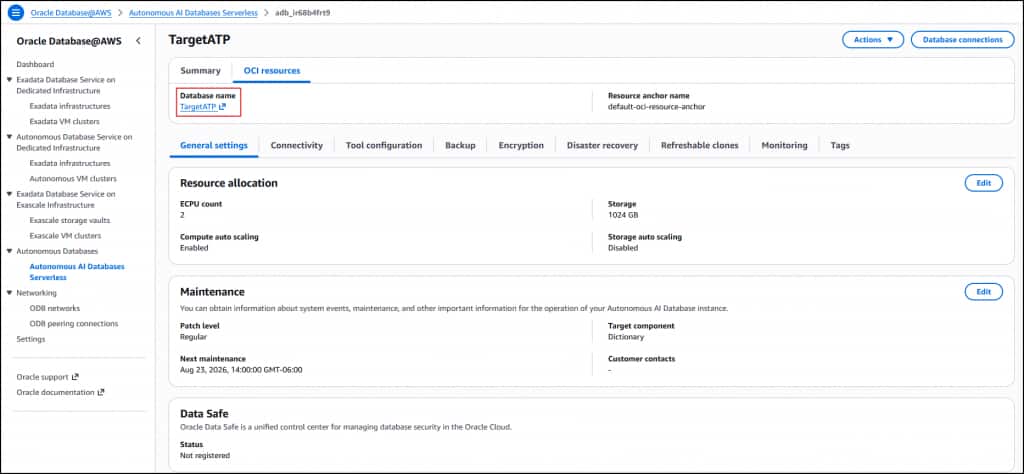Open the Connectivity tab

pos(296,146)
